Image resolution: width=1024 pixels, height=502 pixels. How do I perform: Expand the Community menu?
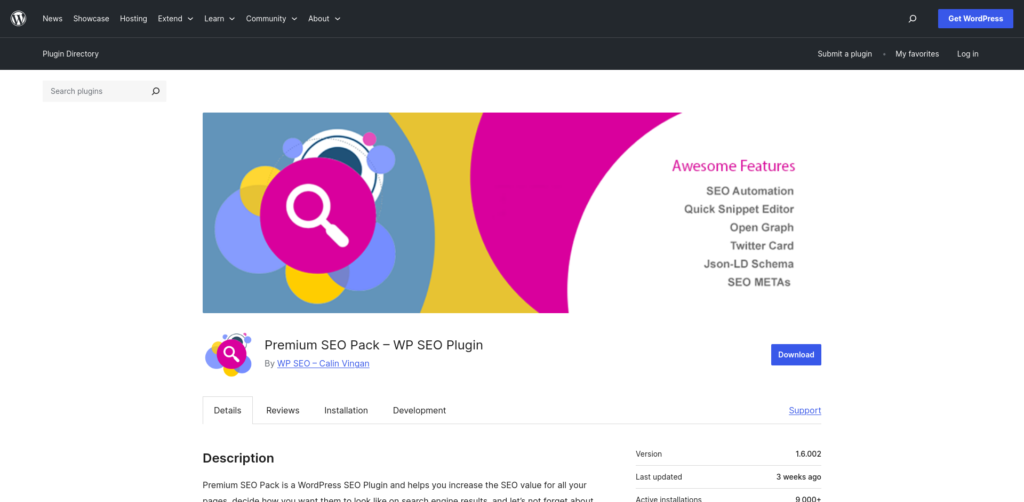[272, 18]
